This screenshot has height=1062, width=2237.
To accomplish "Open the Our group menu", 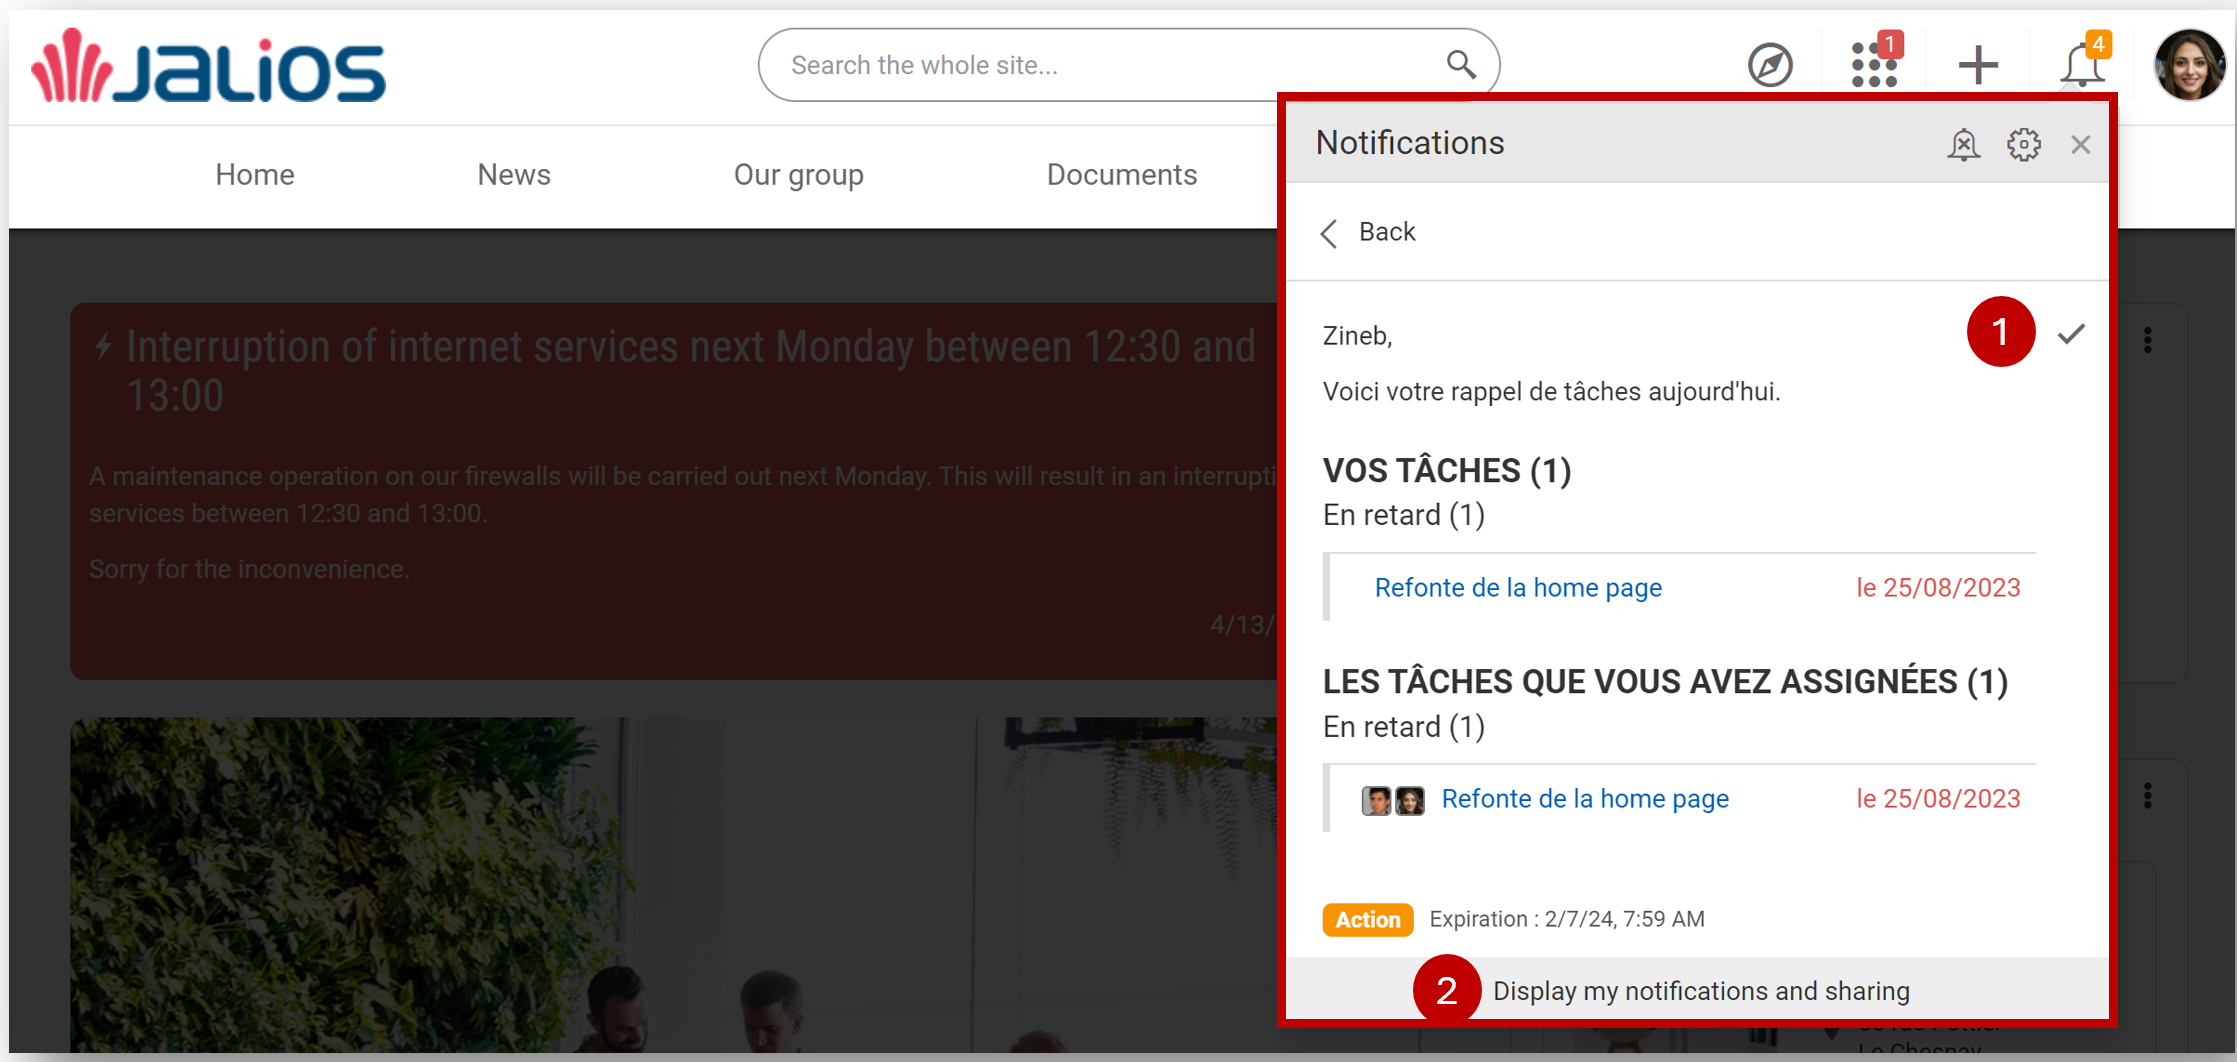I will [798, 175].
